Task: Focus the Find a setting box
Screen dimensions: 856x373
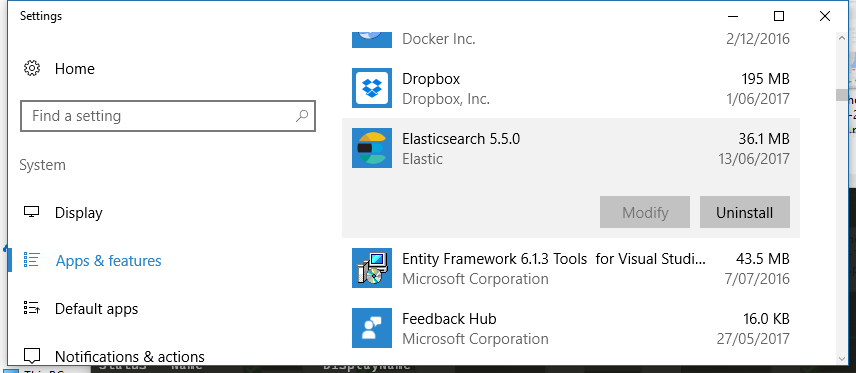Action: coord(168,116)
